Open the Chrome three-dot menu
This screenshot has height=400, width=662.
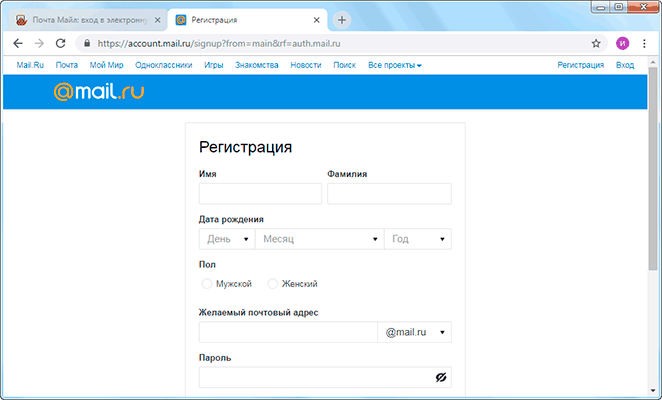coord(645,44)
